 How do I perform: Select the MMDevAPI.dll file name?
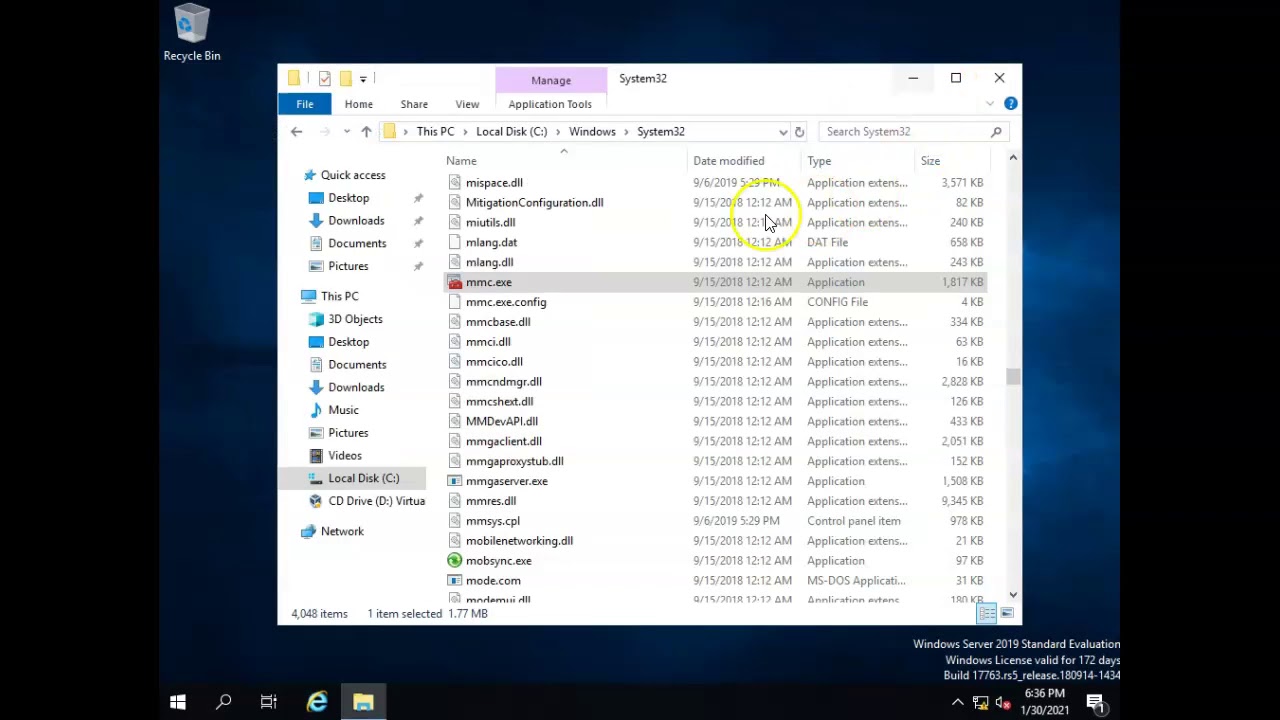501,422
